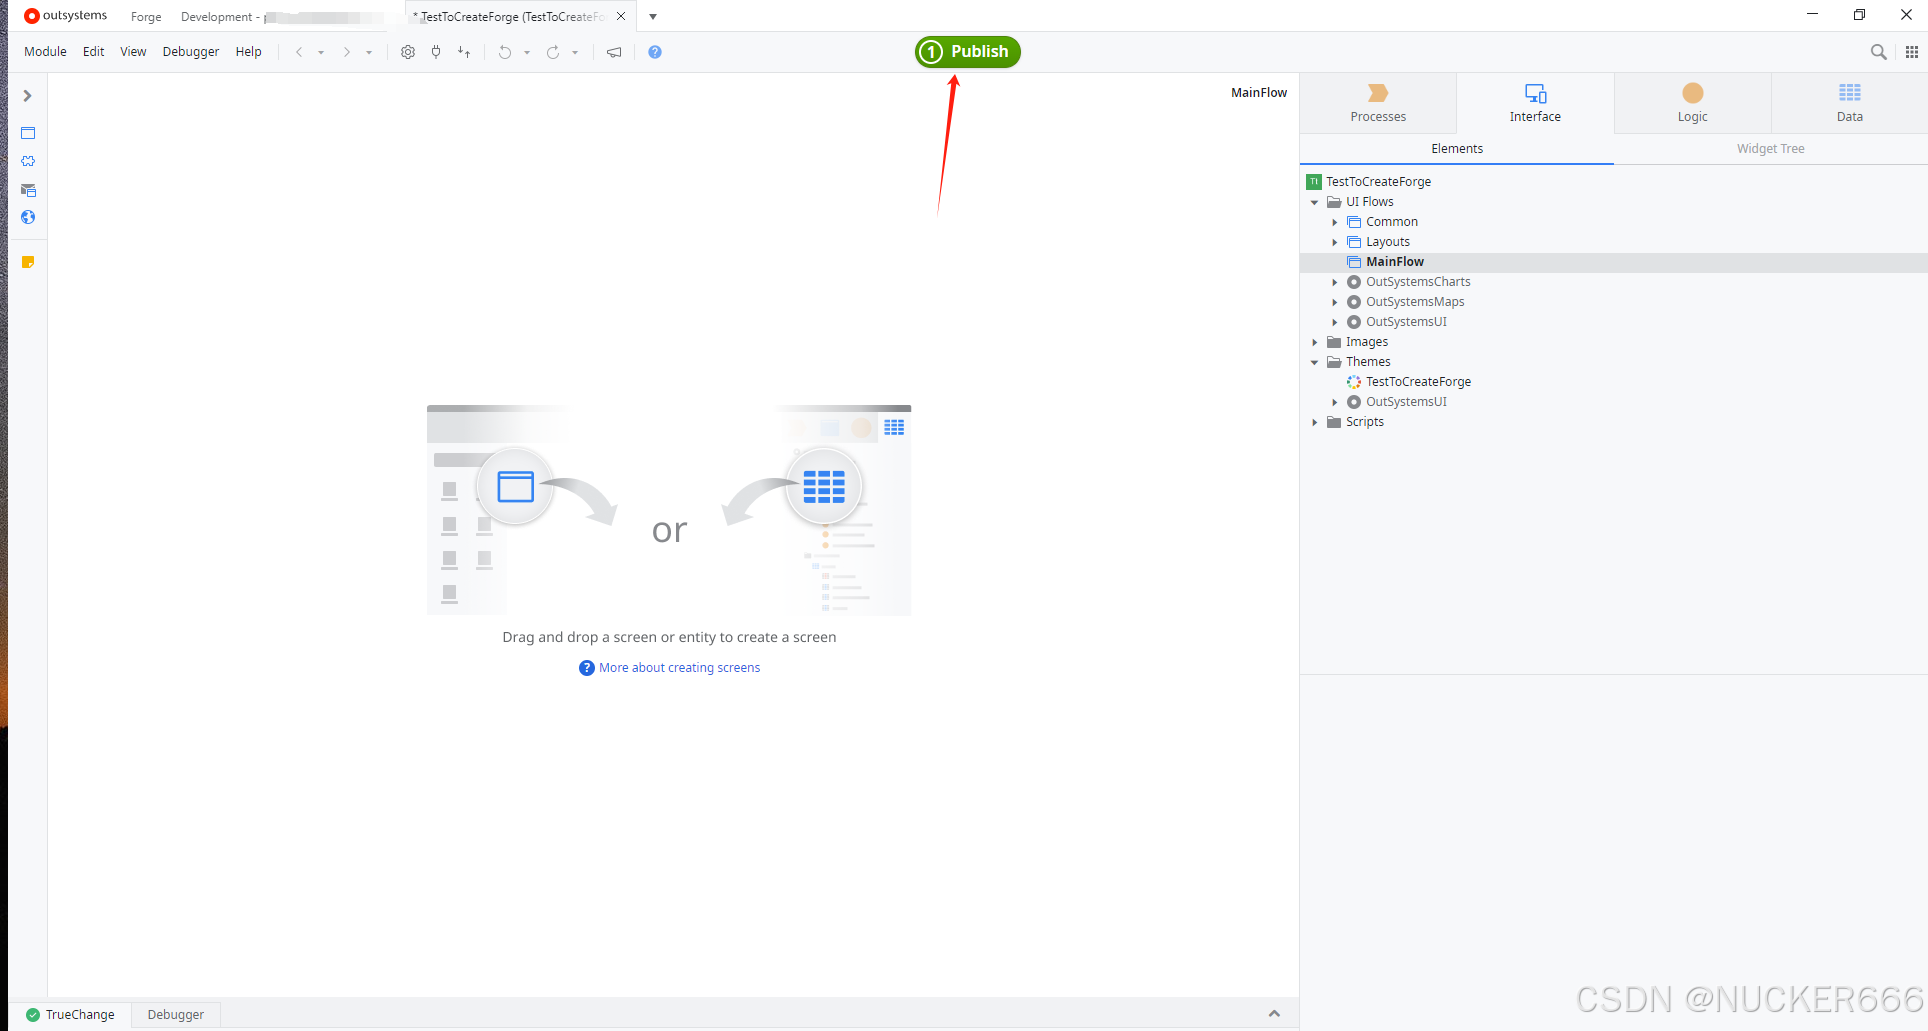Switch to the Processes layer tab
The image size is (1928, 1031).
(x=1378, y=103)
